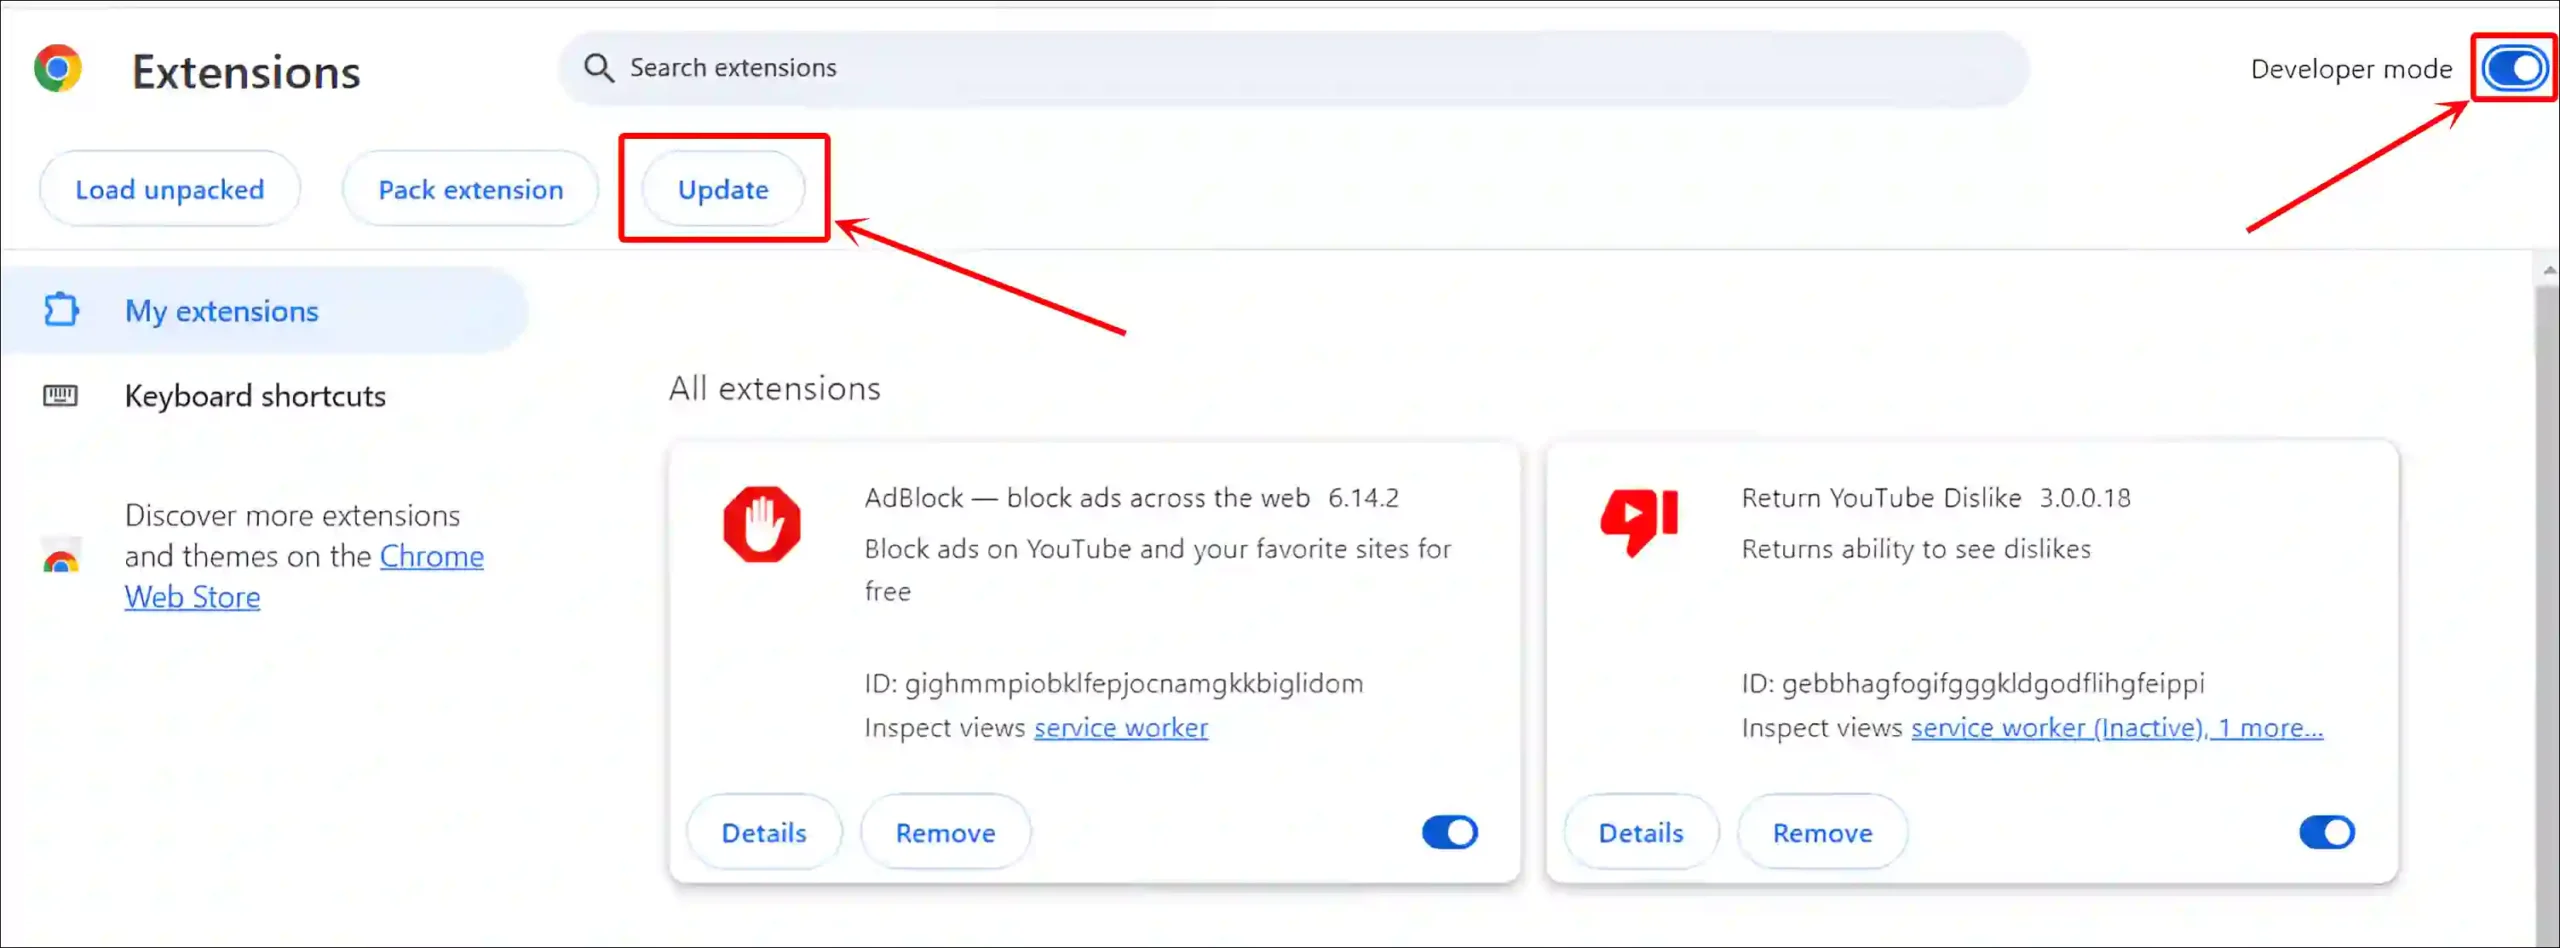2560x948 pixels.
Task: Click the page's vertical scrollbar
Action: (2547, 615)
